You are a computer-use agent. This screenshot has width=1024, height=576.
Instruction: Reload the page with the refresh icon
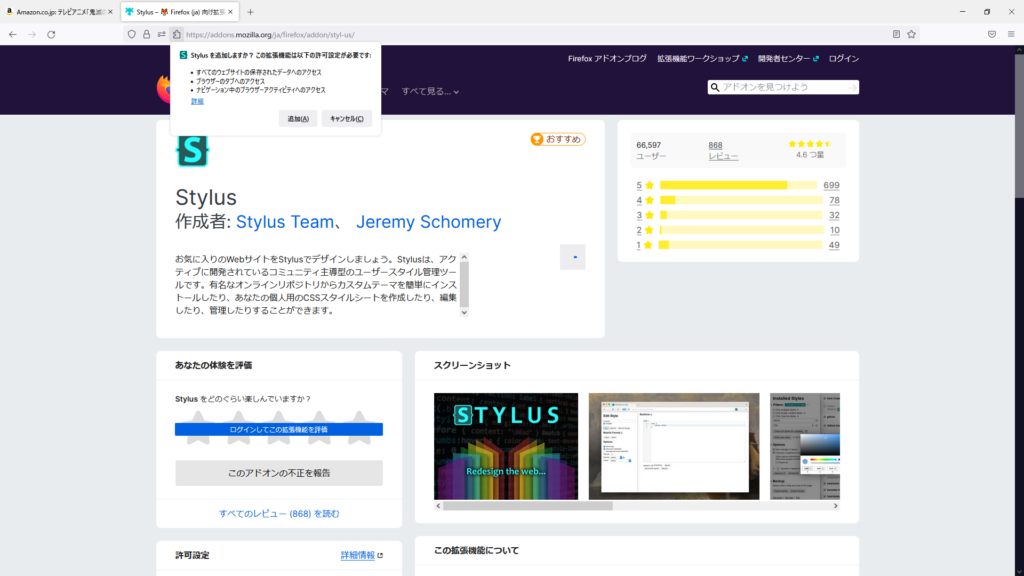52,34
